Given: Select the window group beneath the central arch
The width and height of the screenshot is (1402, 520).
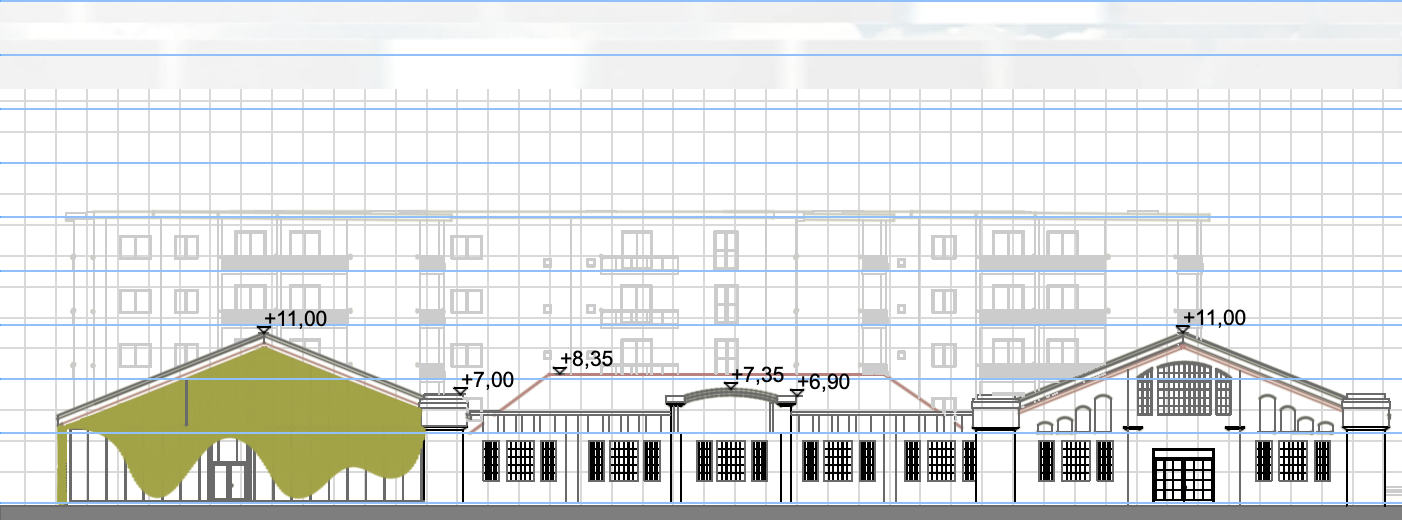Looking at the screenshot, I should (x=732, y=460).
